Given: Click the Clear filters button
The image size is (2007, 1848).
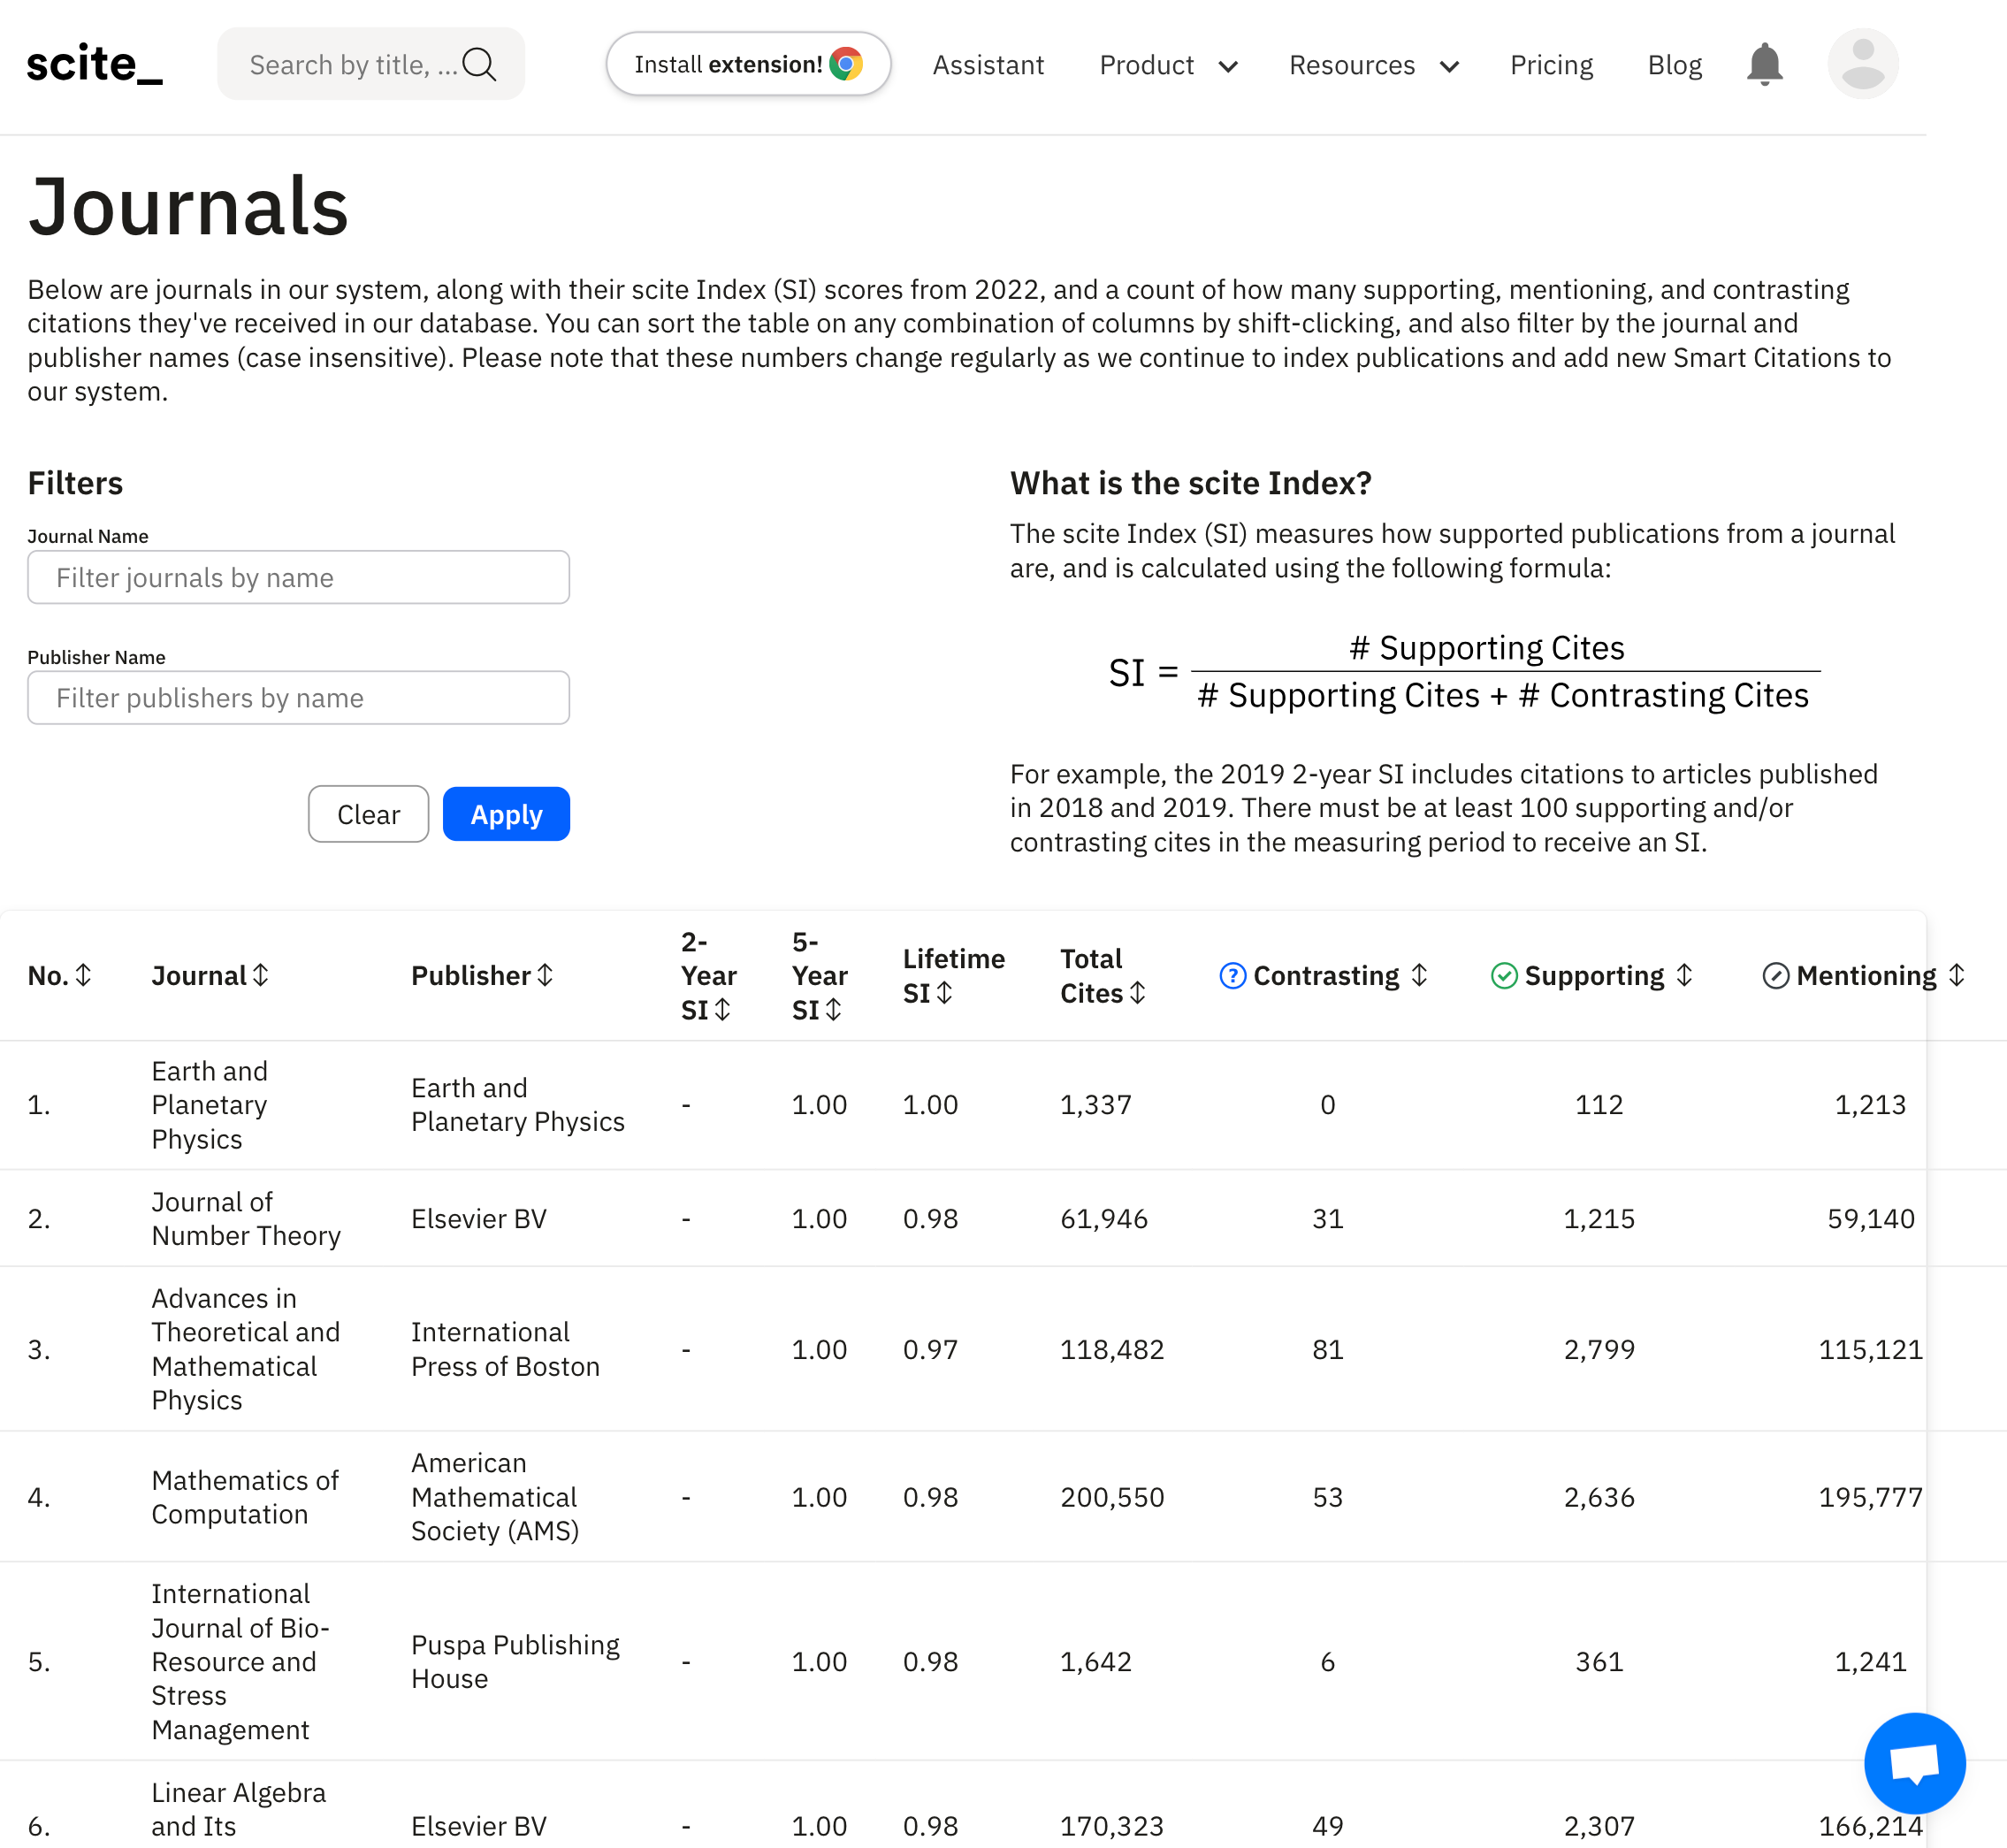Looking at the screenshot, I should pyautogui.click(x=368, y=813).
